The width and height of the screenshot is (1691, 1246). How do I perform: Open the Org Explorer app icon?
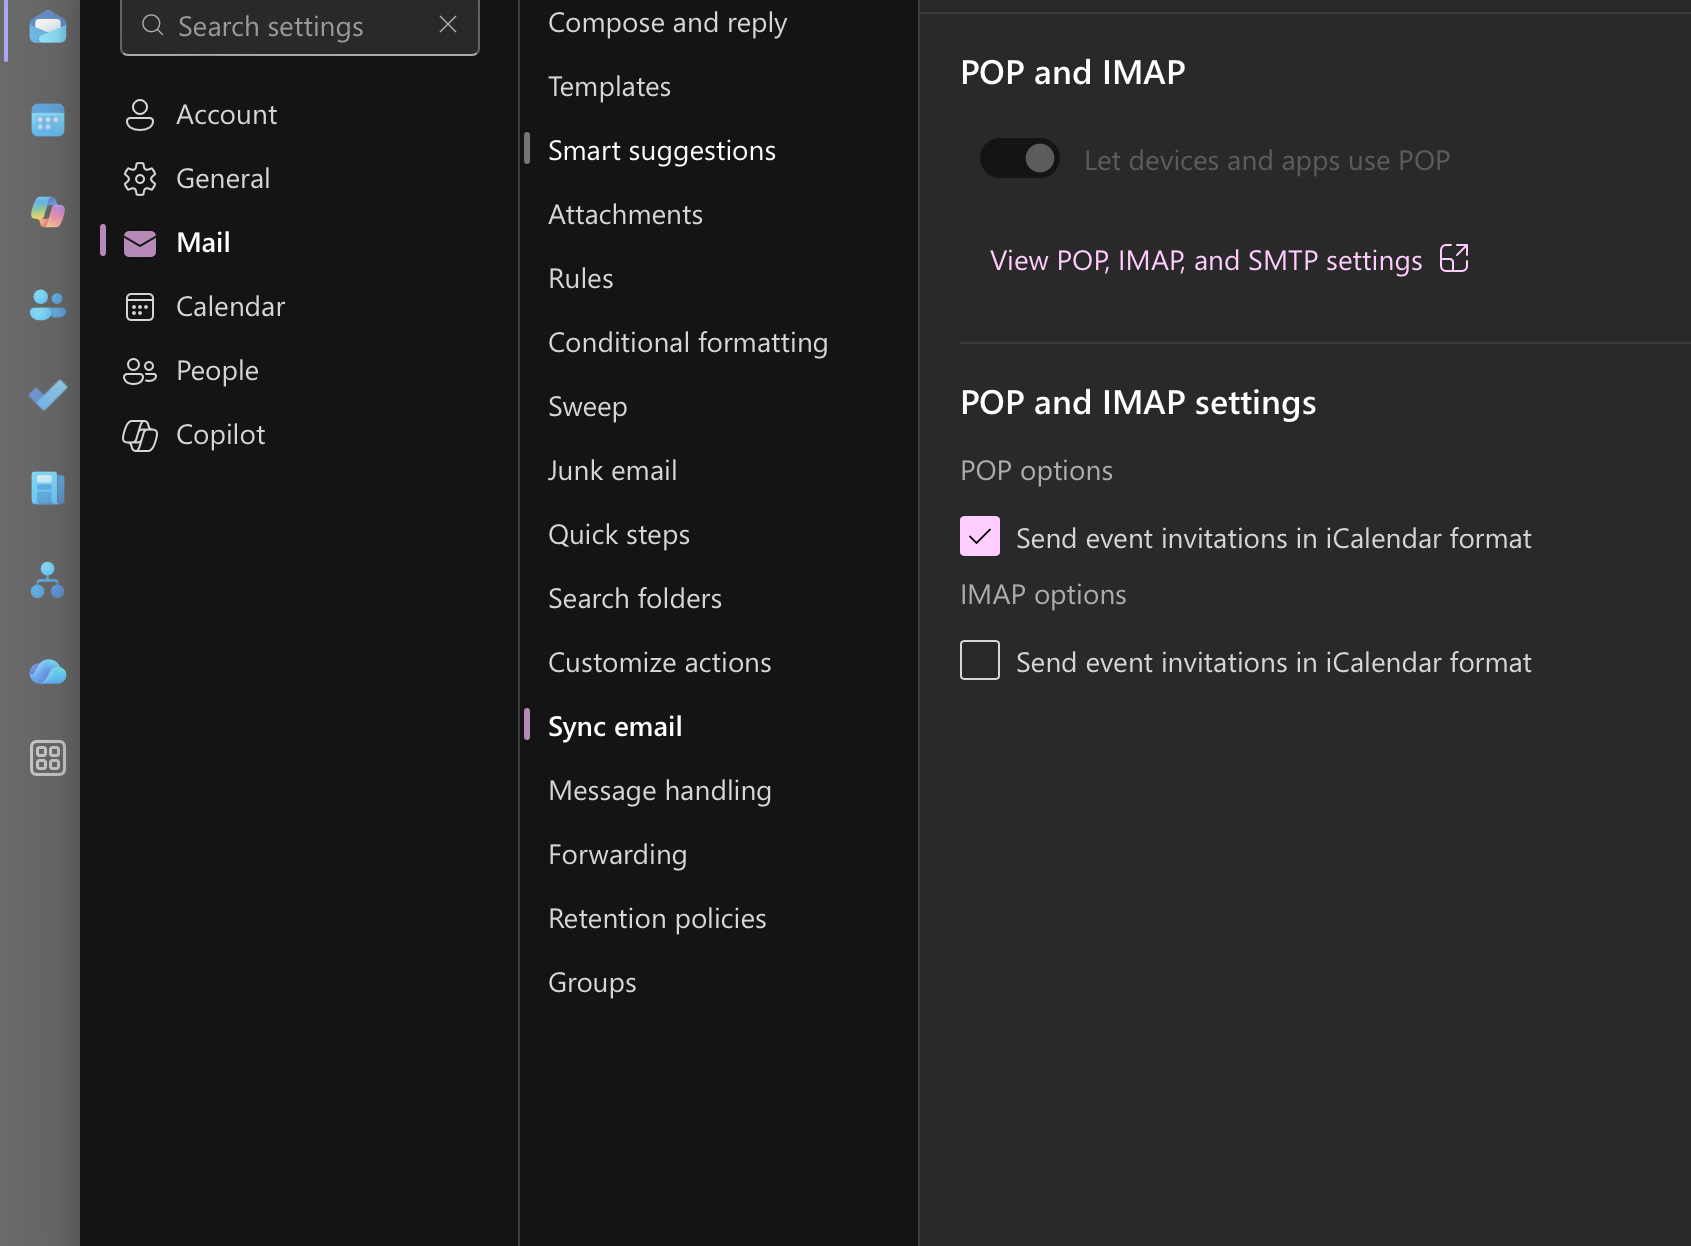point(47,580)
